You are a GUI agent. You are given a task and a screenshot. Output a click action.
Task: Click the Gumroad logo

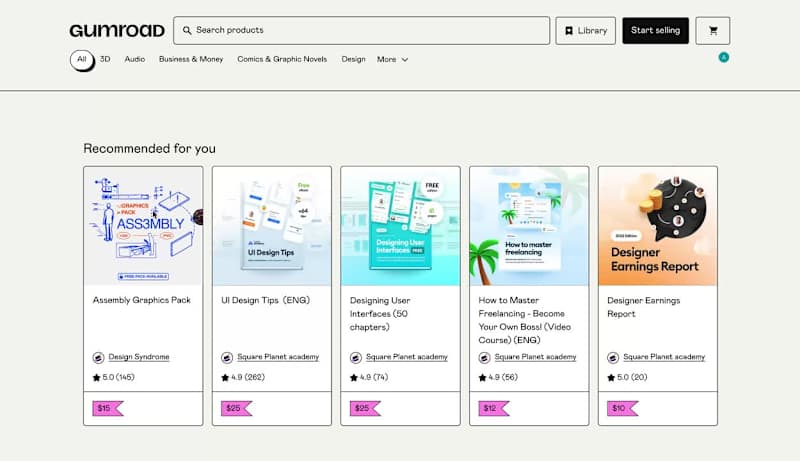click(117, 31)
